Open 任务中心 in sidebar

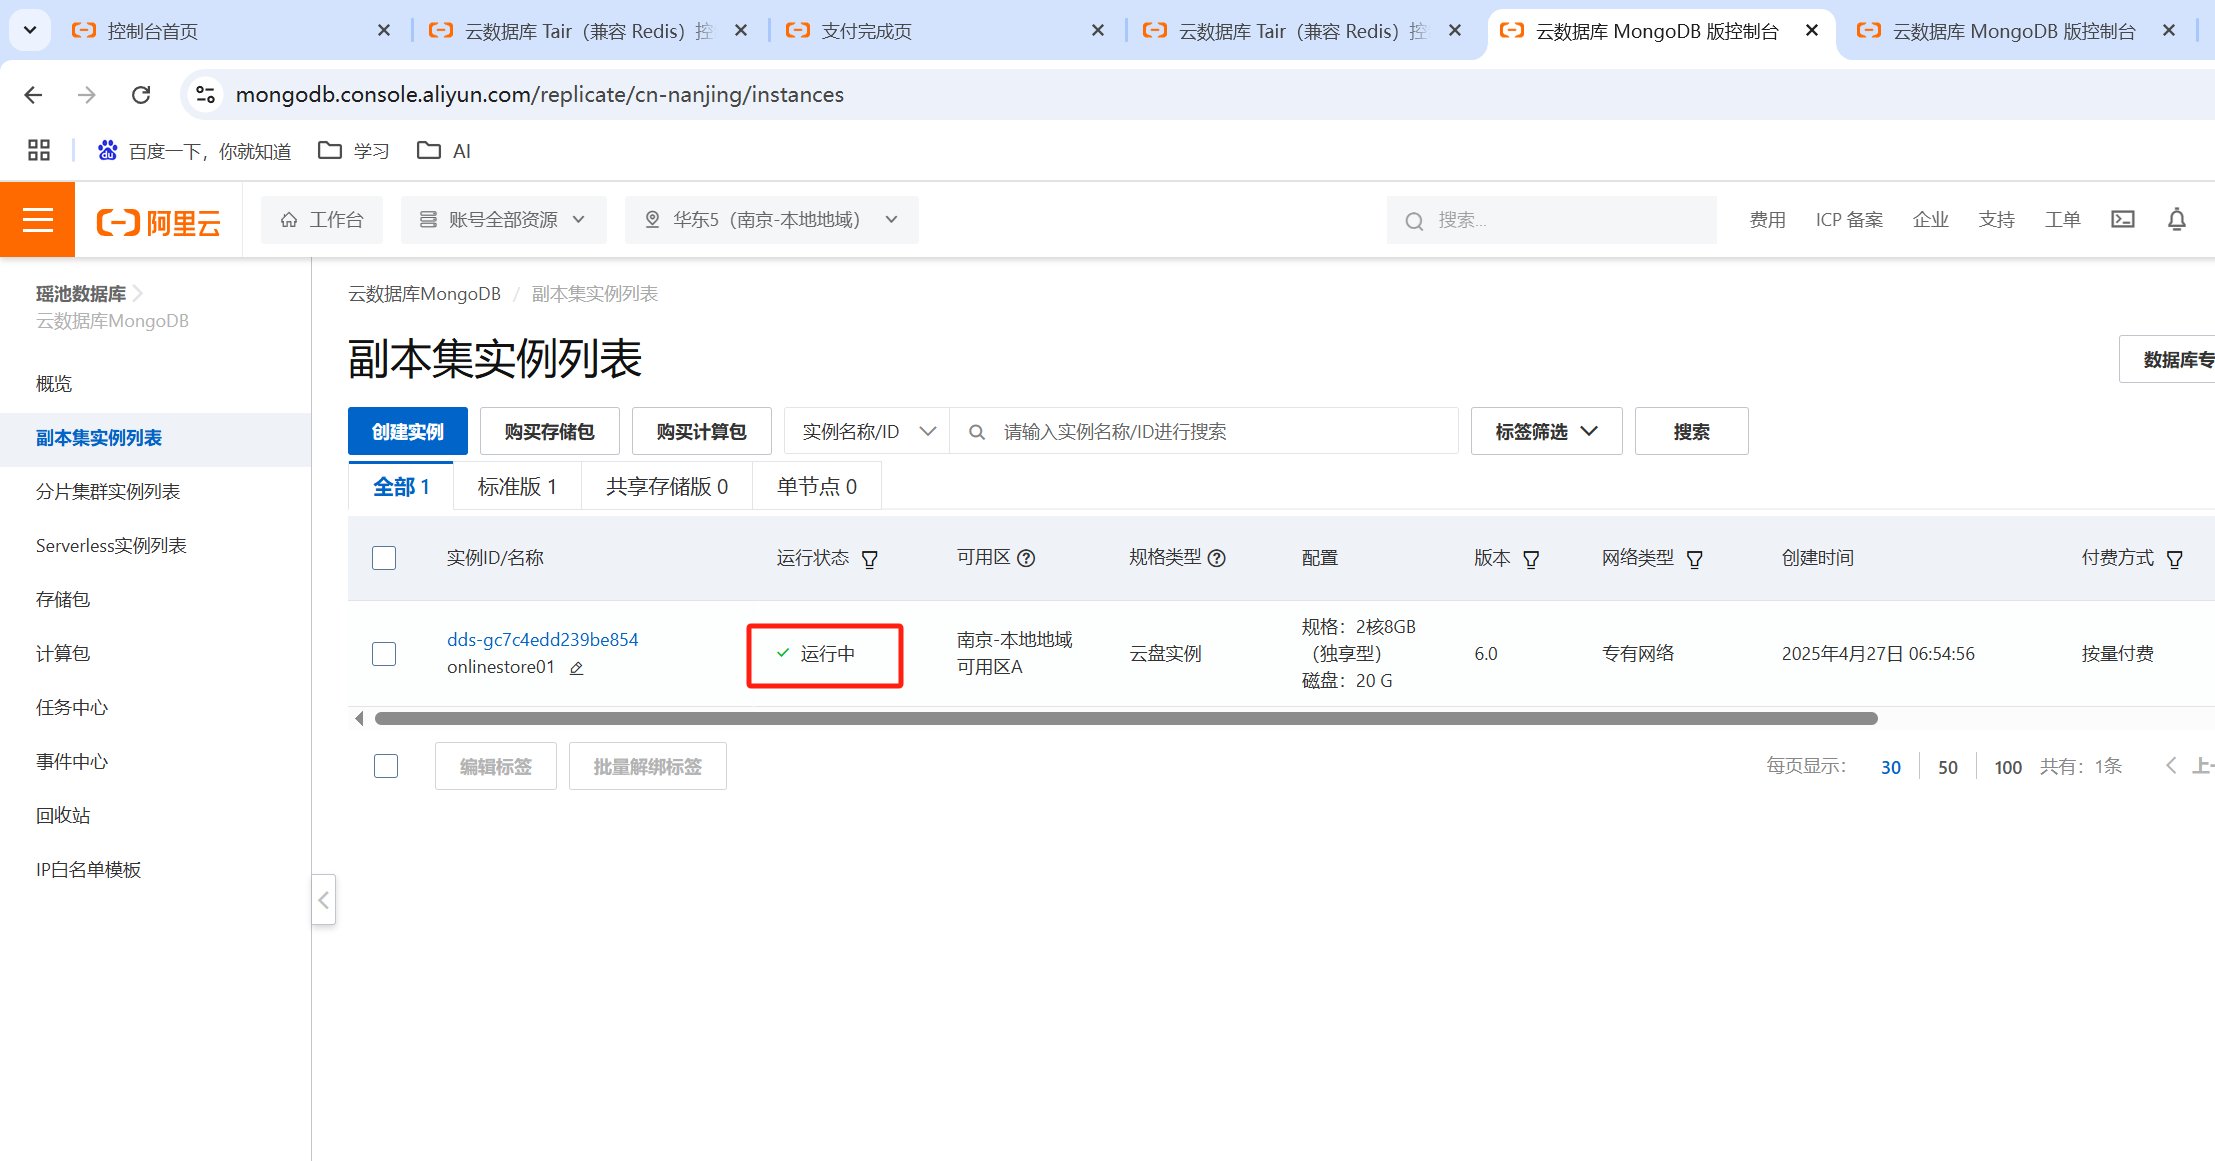72,708
